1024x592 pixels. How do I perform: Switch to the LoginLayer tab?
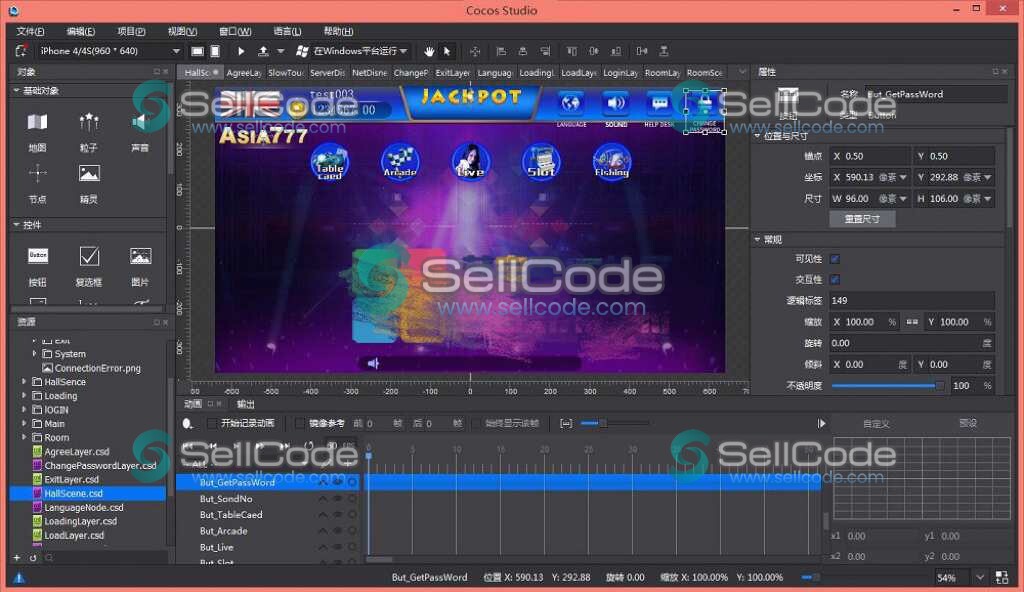pos(620,73)
